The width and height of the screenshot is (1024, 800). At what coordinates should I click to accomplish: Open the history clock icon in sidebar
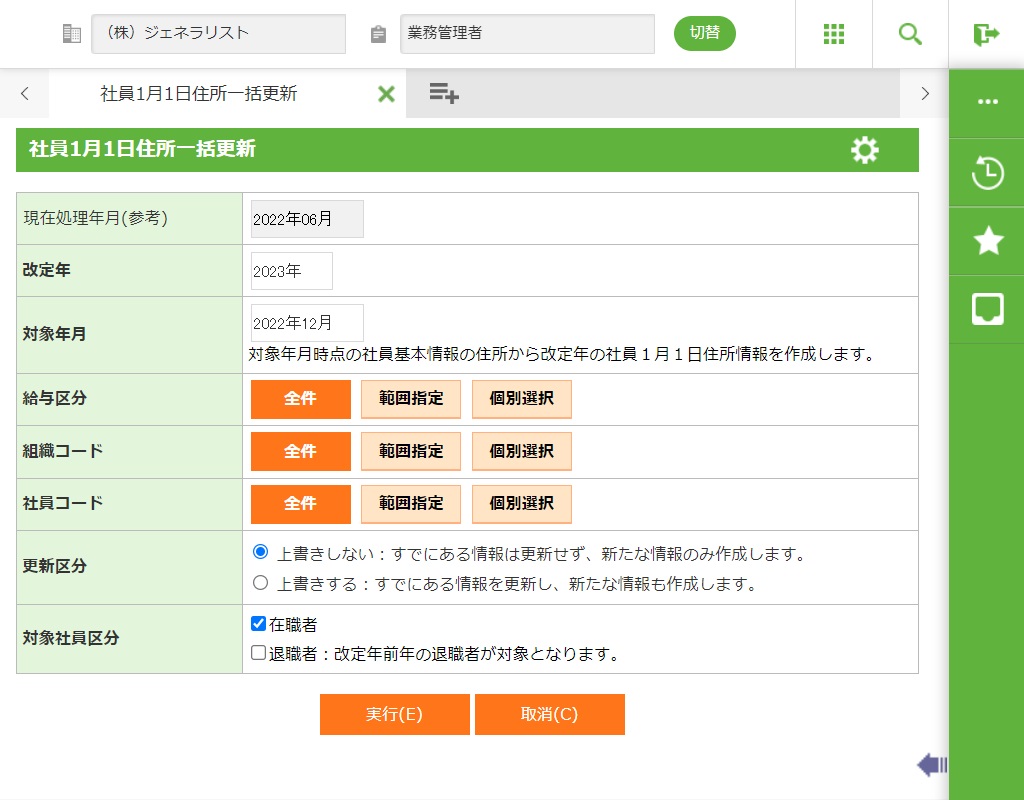pos(987,172)
